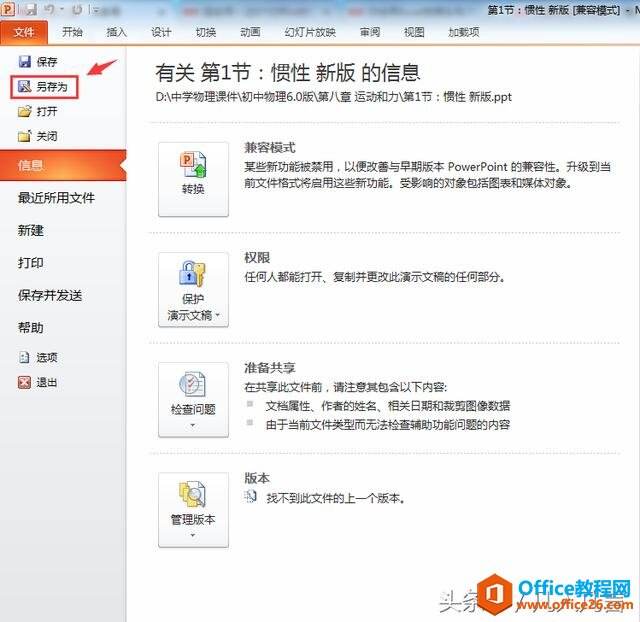
Task: Expand Manage Versions (管理版本) dropdown
Action: [193, 510]
